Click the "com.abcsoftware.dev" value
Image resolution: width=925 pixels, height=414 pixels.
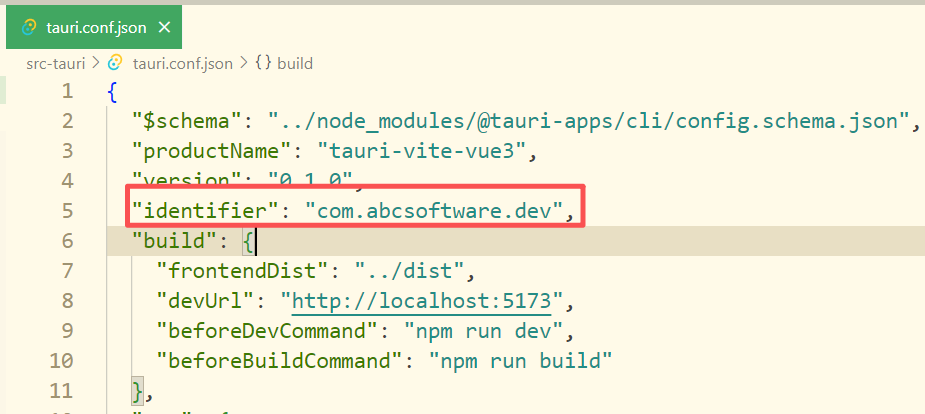[434, 211]
